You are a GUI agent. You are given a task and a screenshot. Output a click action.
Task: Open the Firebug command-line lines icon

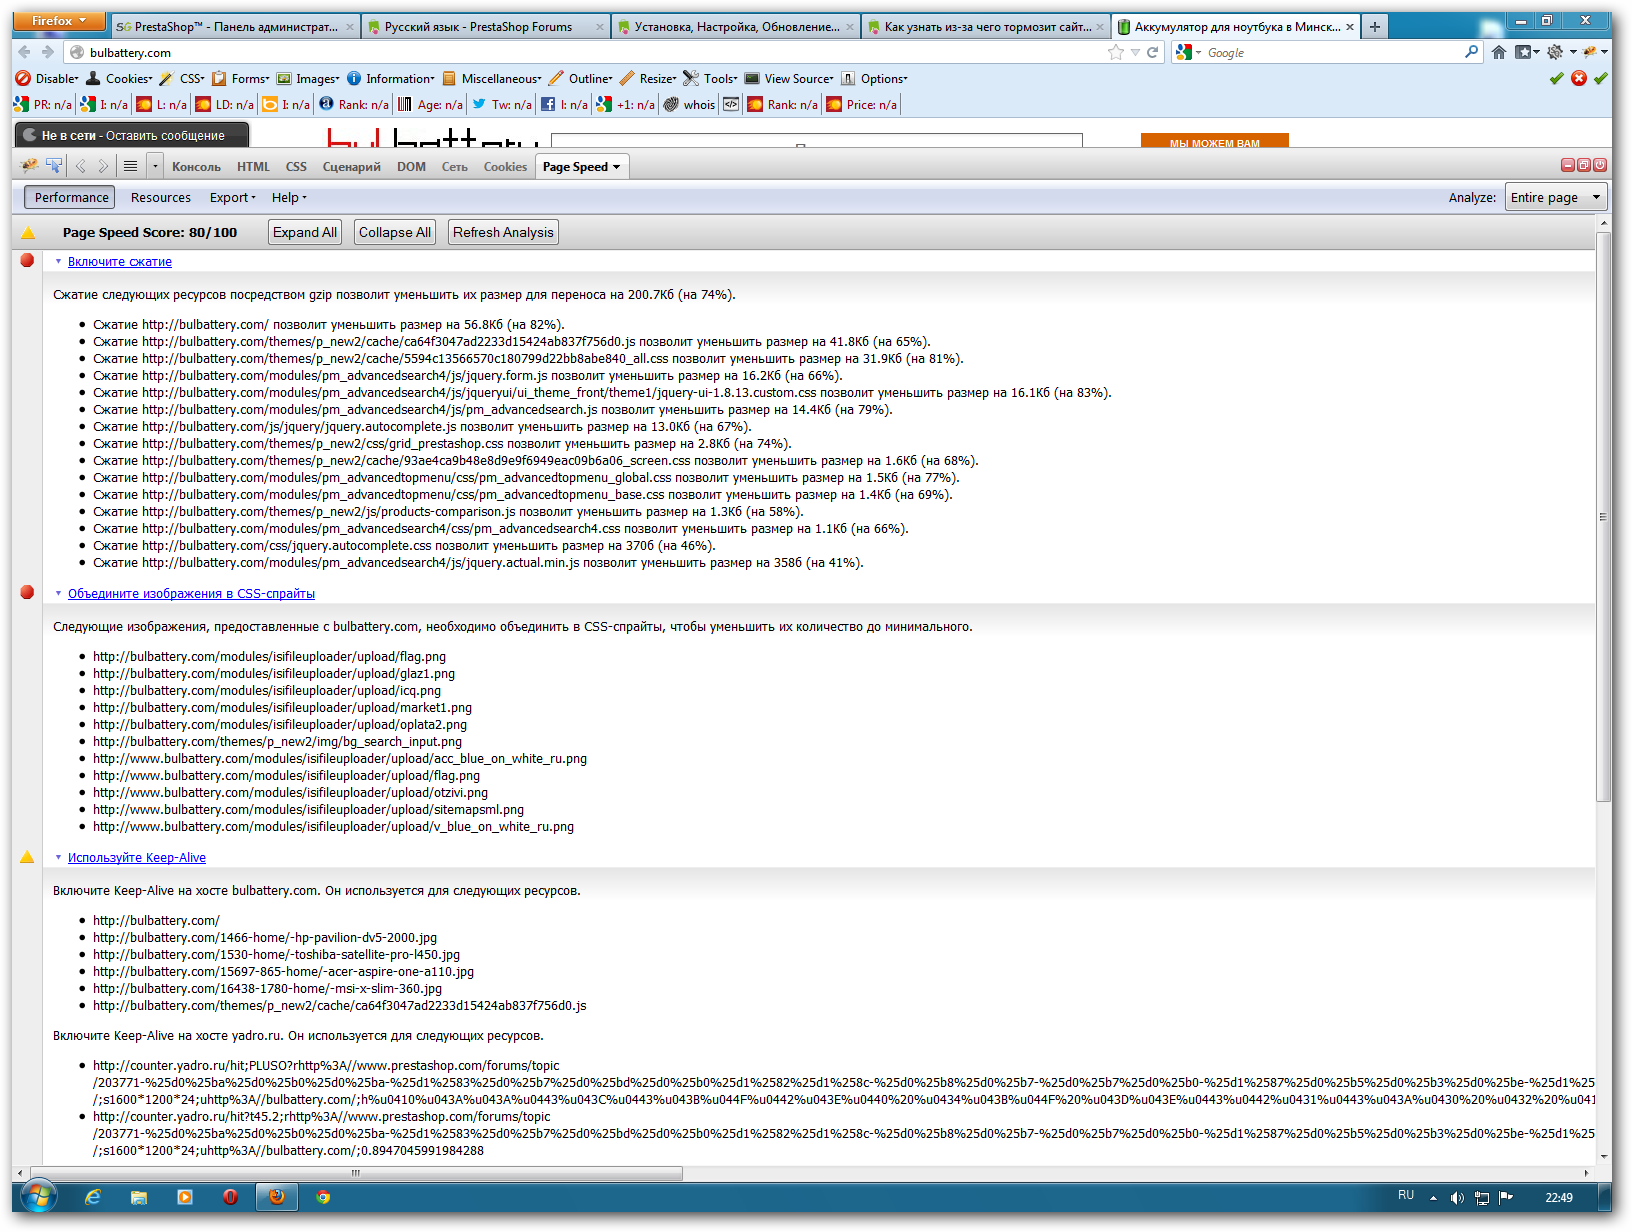[x=130, y=166]
